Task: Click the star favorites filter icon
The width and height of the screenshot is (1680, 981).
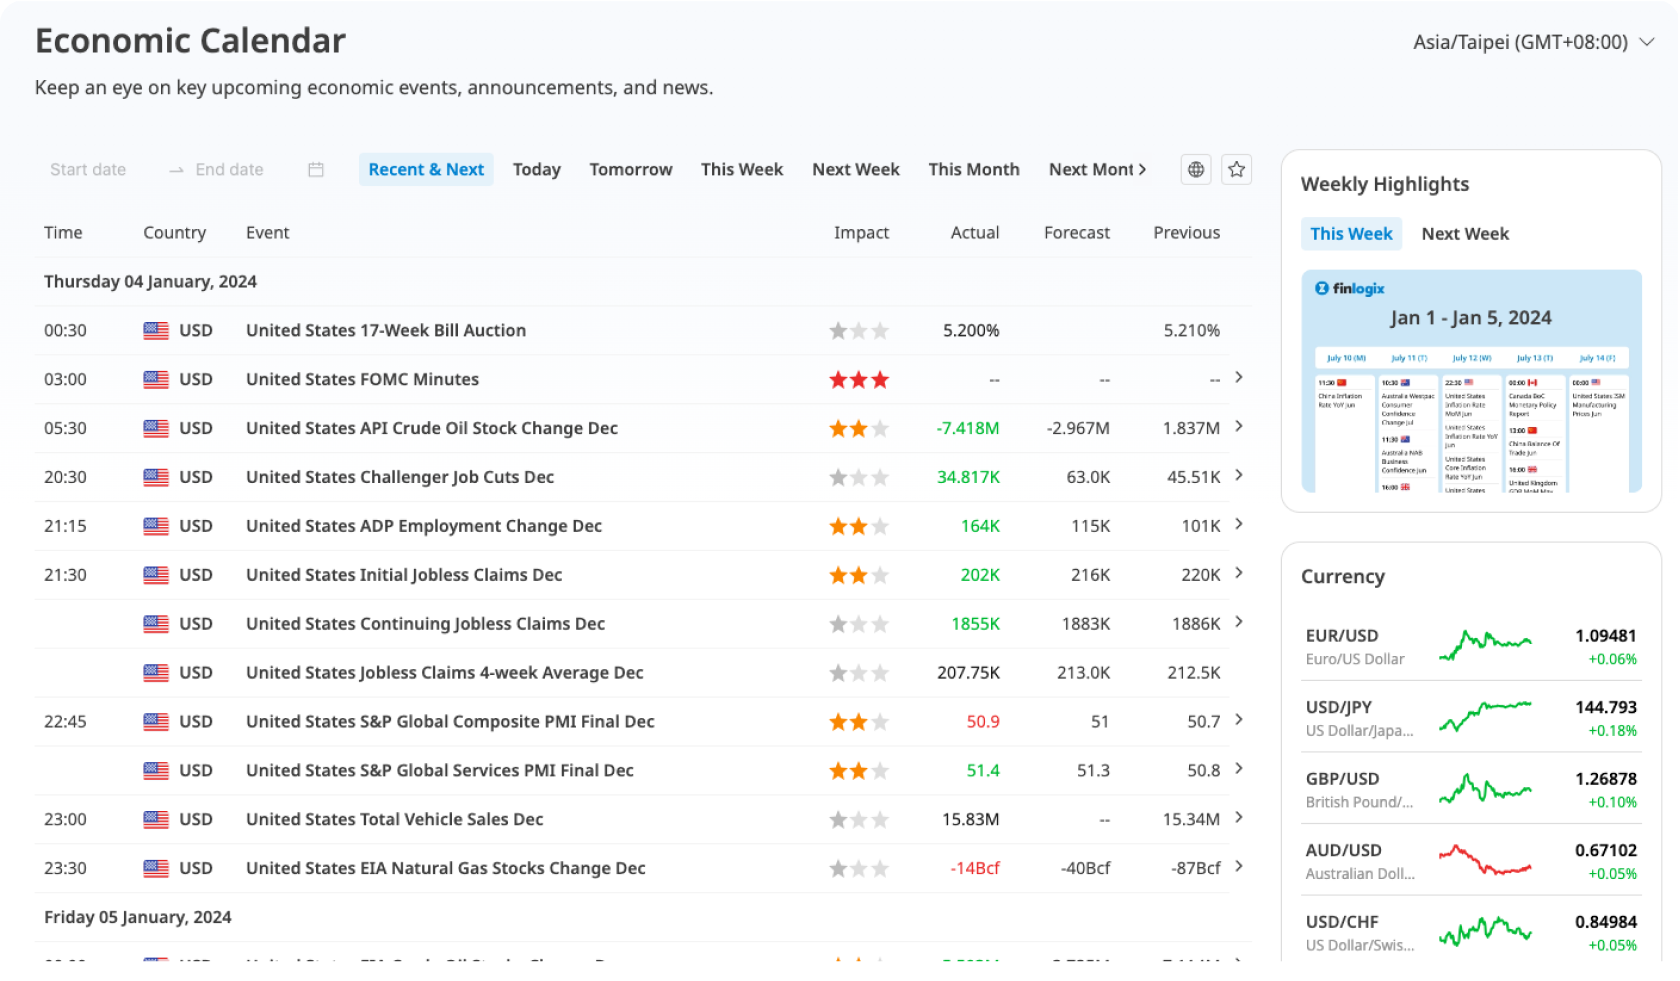Action: [1237, 170]
